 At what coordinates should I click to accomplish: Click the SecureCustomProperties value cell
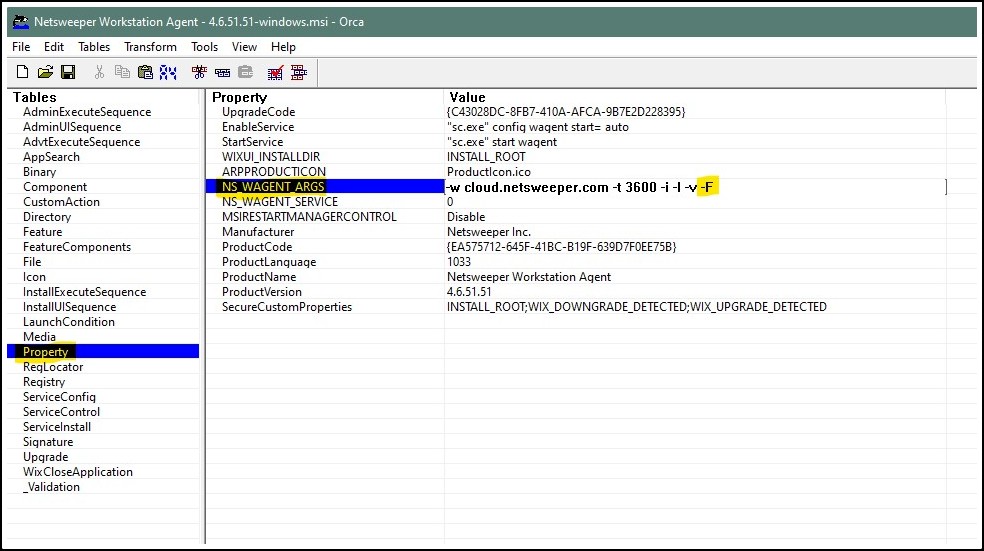[x=637, y=308]
